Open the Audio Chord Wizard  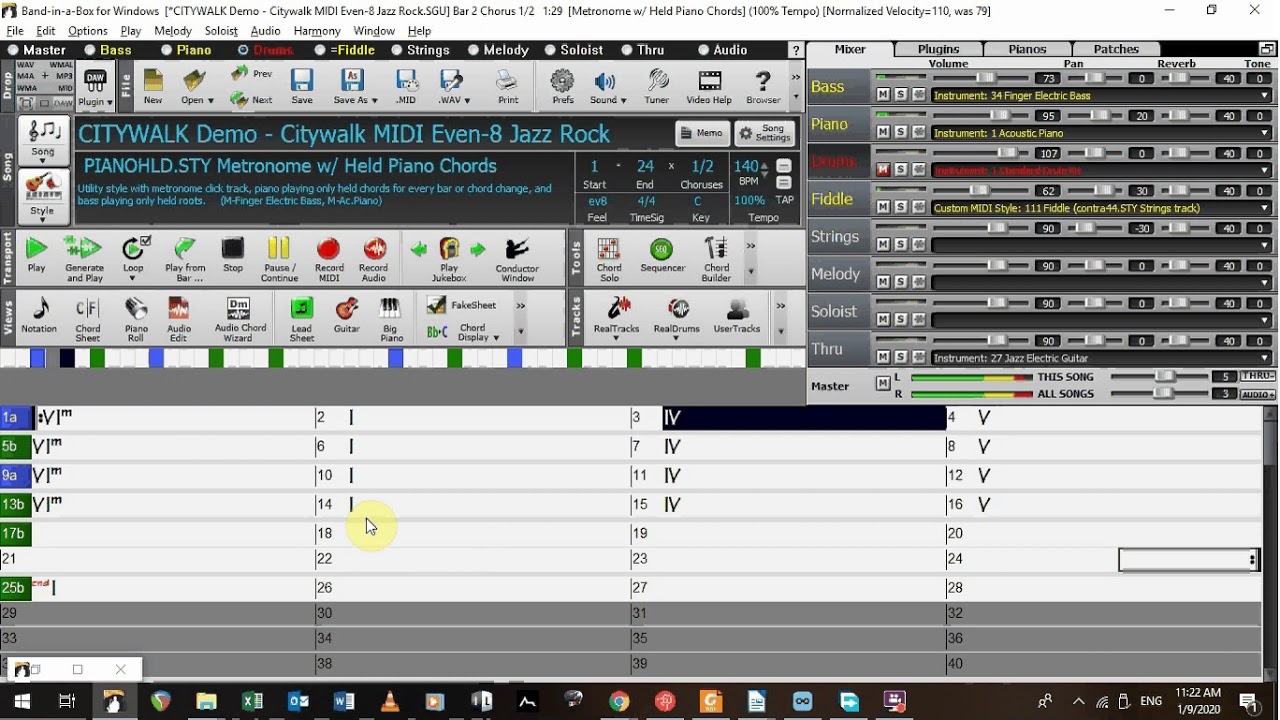(x=240, y=319)
